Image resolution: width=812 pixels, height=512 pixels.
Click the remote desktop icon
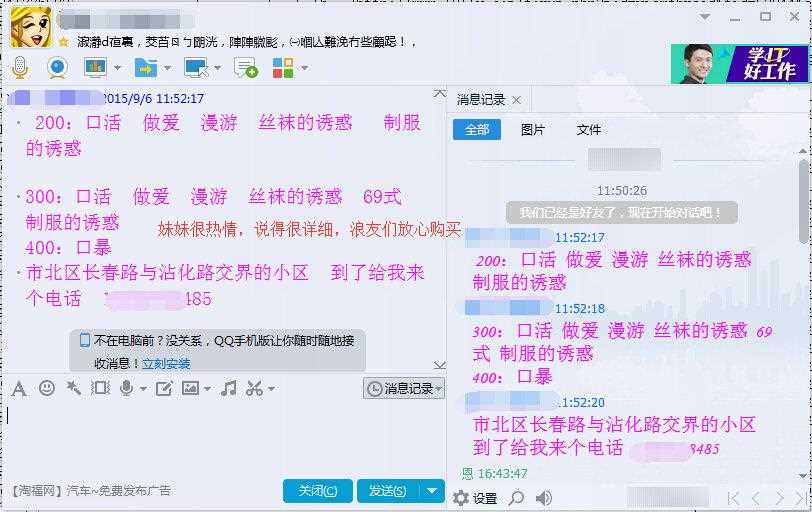pos(197,67)
